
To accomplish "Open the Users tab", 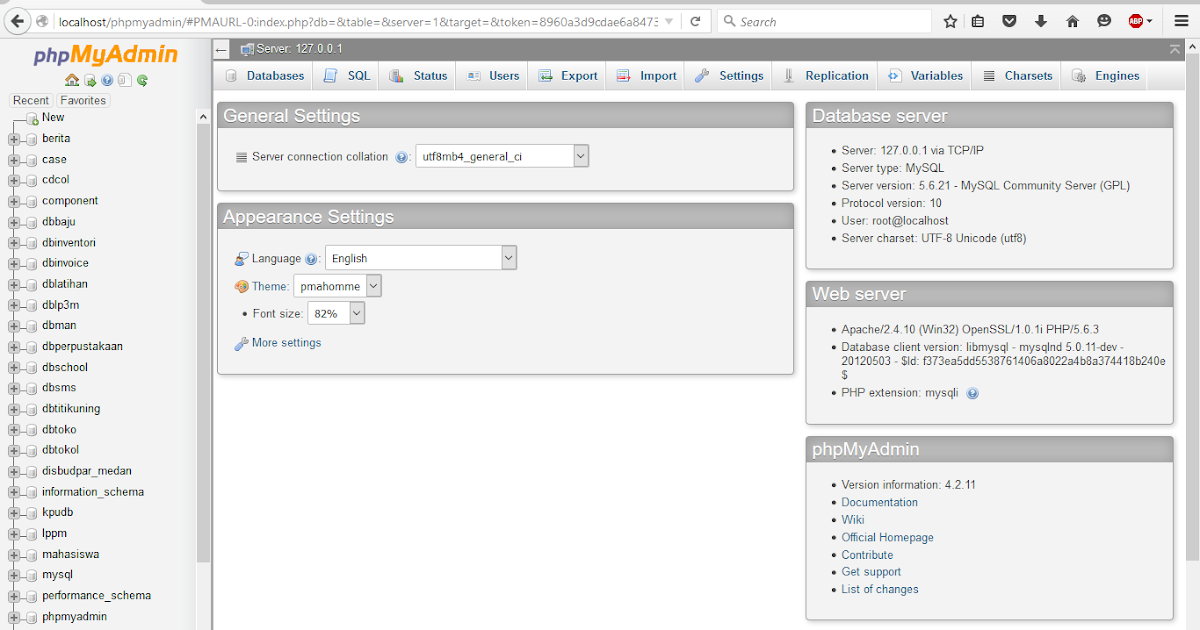I will [492, 76].
